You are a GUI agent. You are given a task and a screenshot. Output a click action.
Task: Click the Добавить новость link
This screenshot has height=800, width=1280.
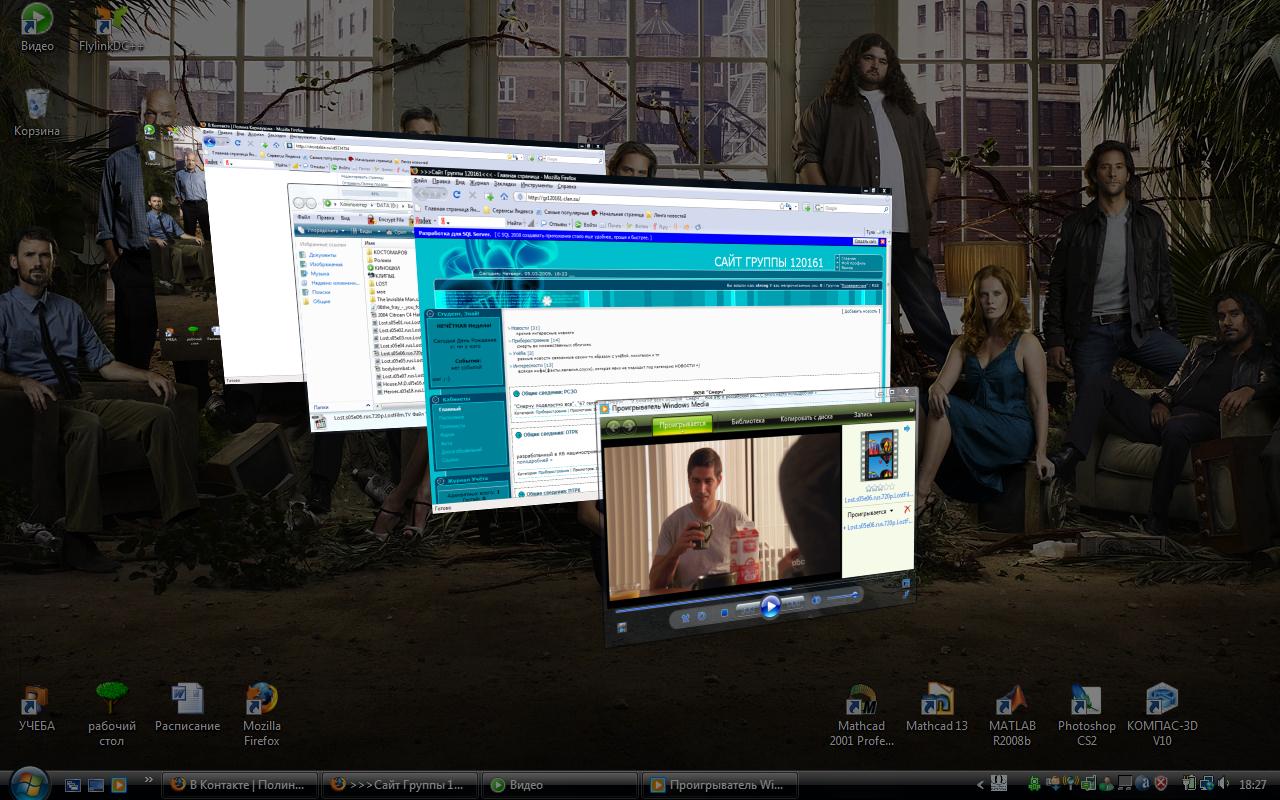click(861, 311)
